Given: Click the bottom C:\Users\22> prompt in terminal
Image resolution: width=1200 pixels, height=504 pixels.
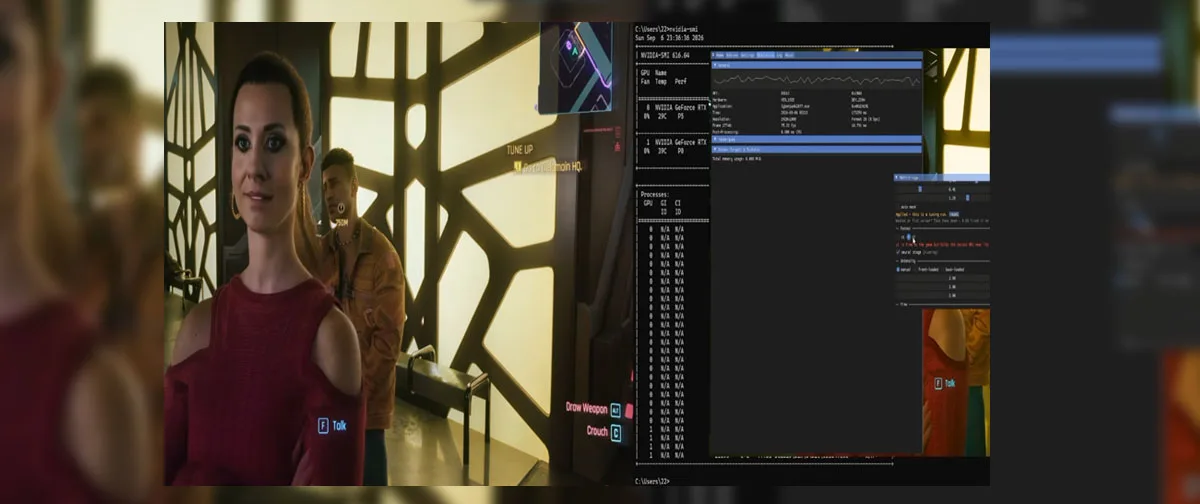Looking at the screenshot, I should (x=654, y=482).
